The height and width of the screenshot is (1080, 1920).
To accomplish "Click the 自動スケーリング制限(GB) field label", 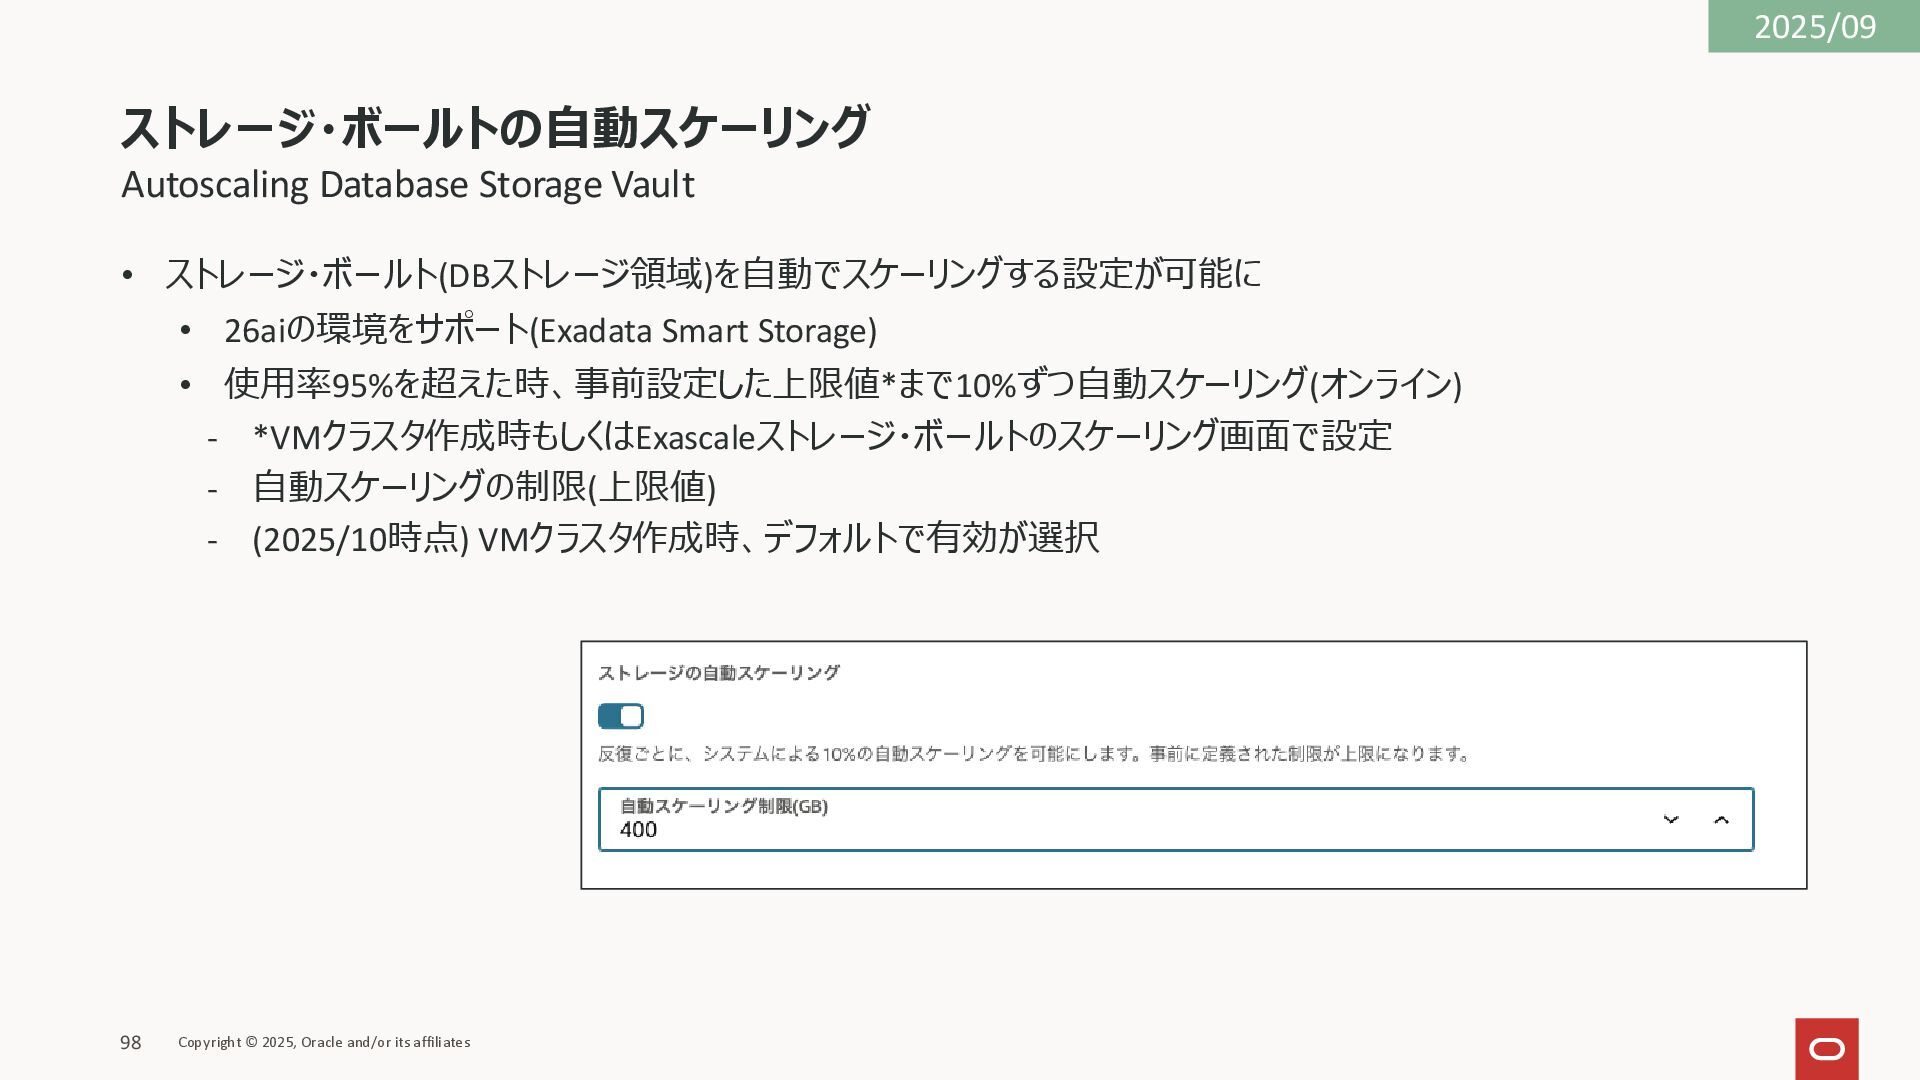I will (x=723, y=806).
